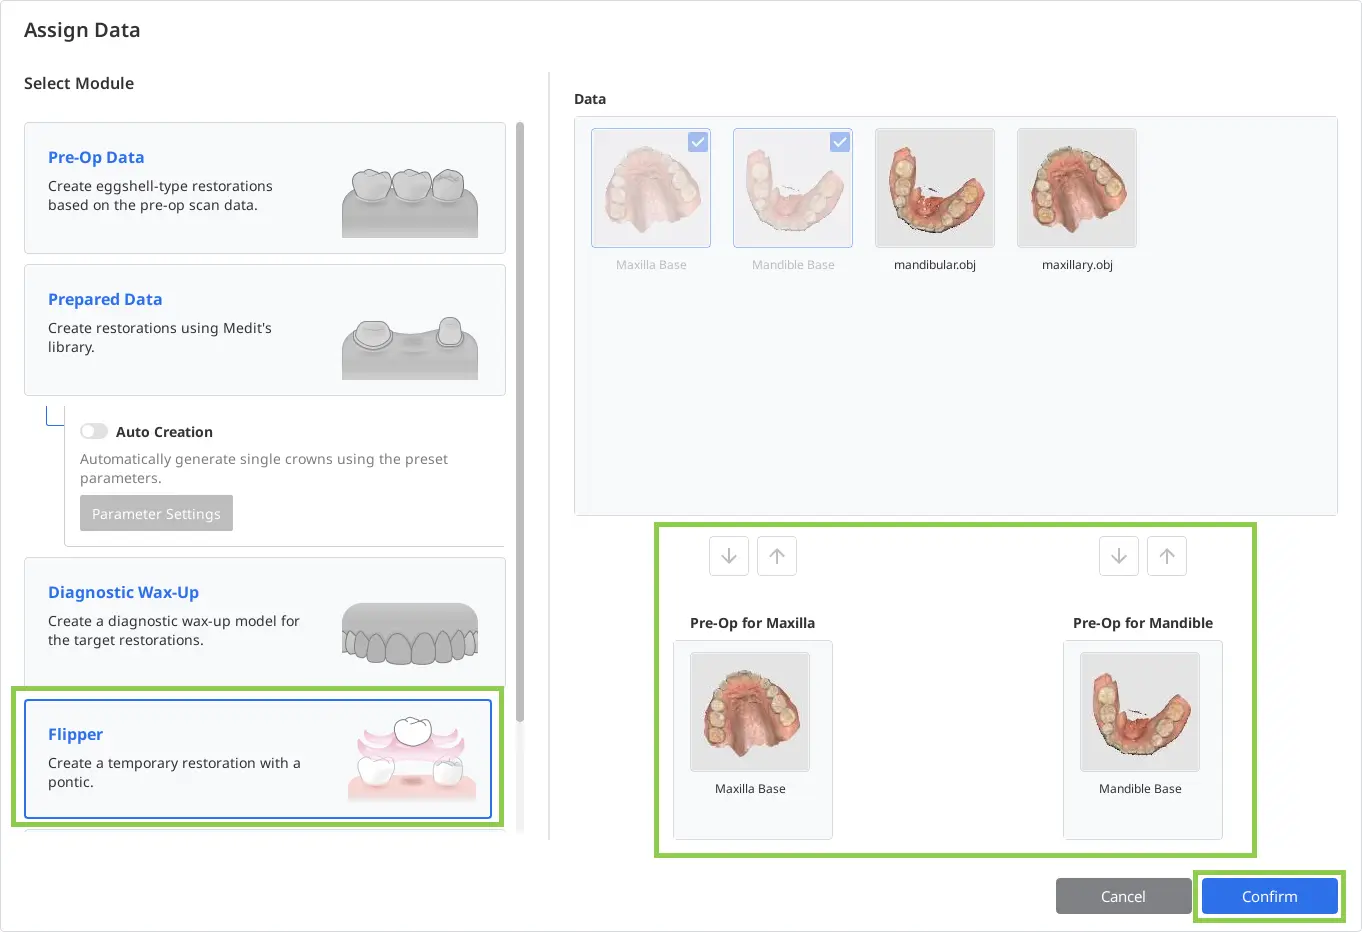Viewport: 1362px width, 932px height.
Task: Select the mandibular.obj thumbnail
Action: coord(935,188)
